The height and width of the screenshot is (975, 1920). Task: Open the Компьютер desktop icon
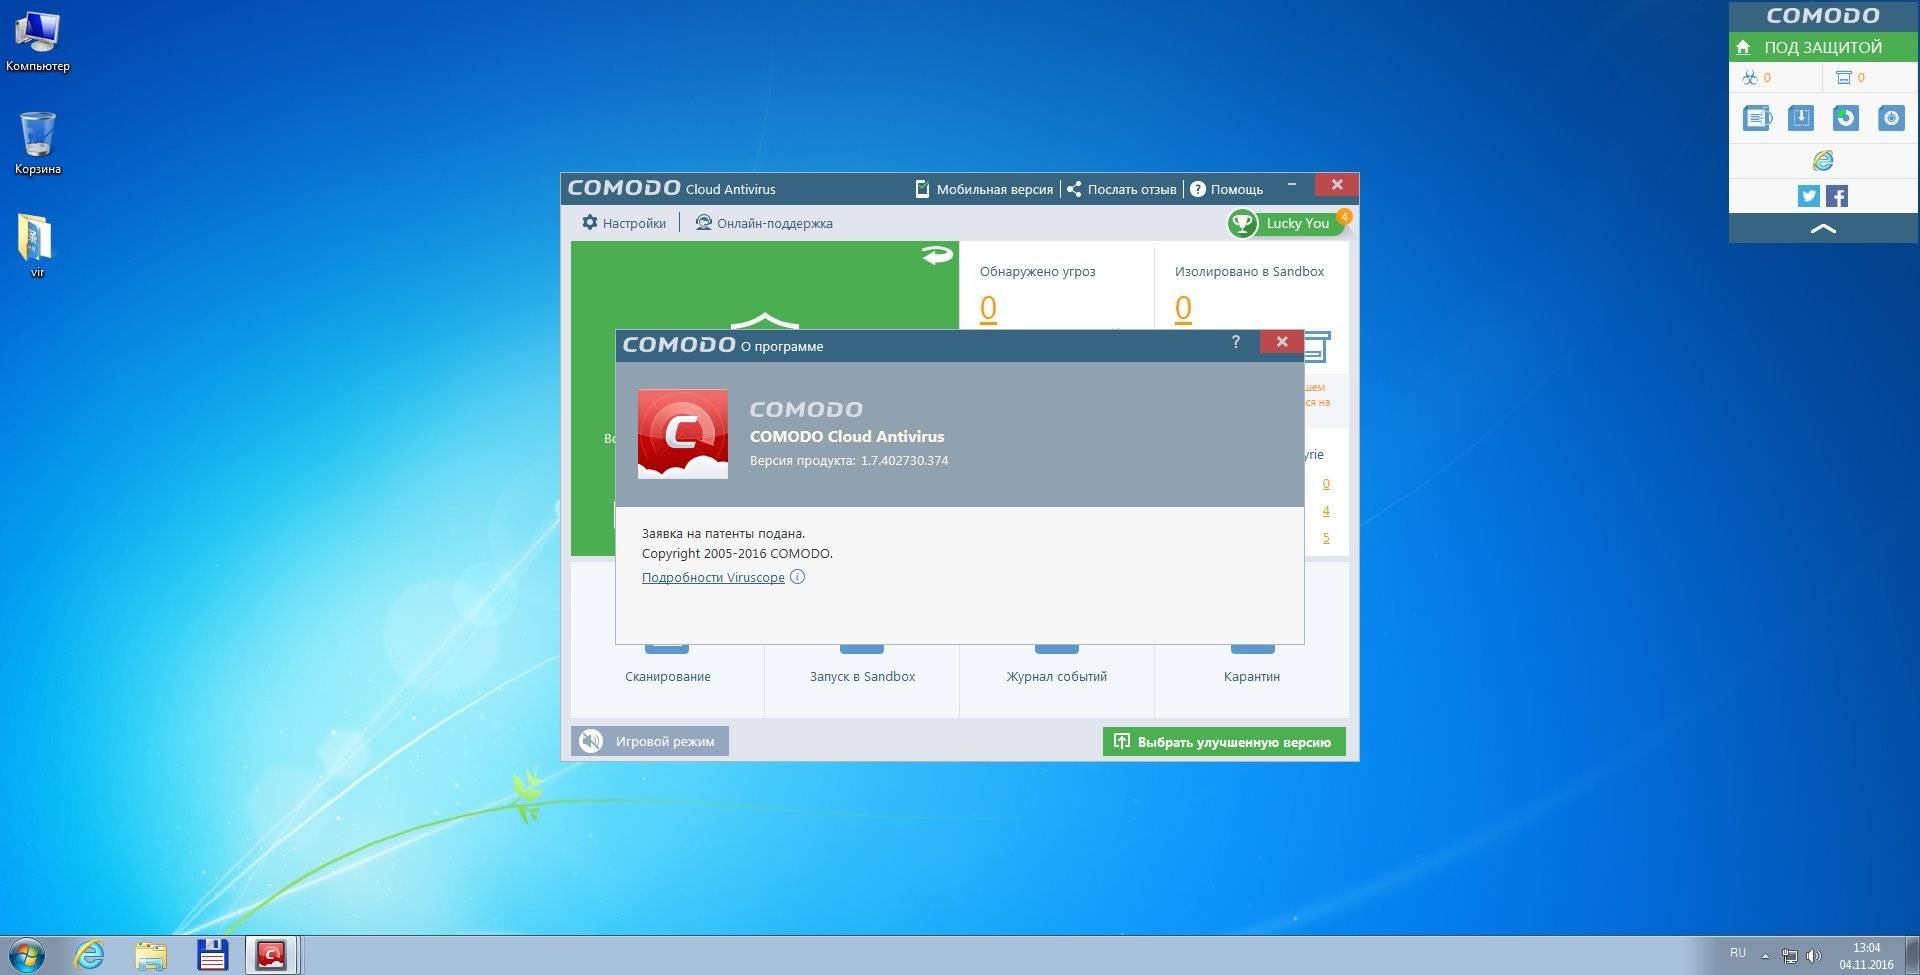coord(38,42)
